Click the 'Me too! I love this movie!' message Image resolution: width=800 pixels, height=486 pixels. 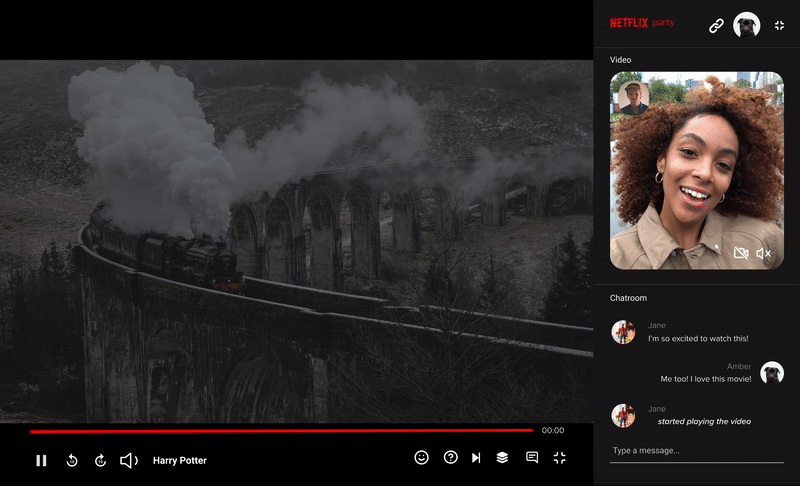click(706, 379)
